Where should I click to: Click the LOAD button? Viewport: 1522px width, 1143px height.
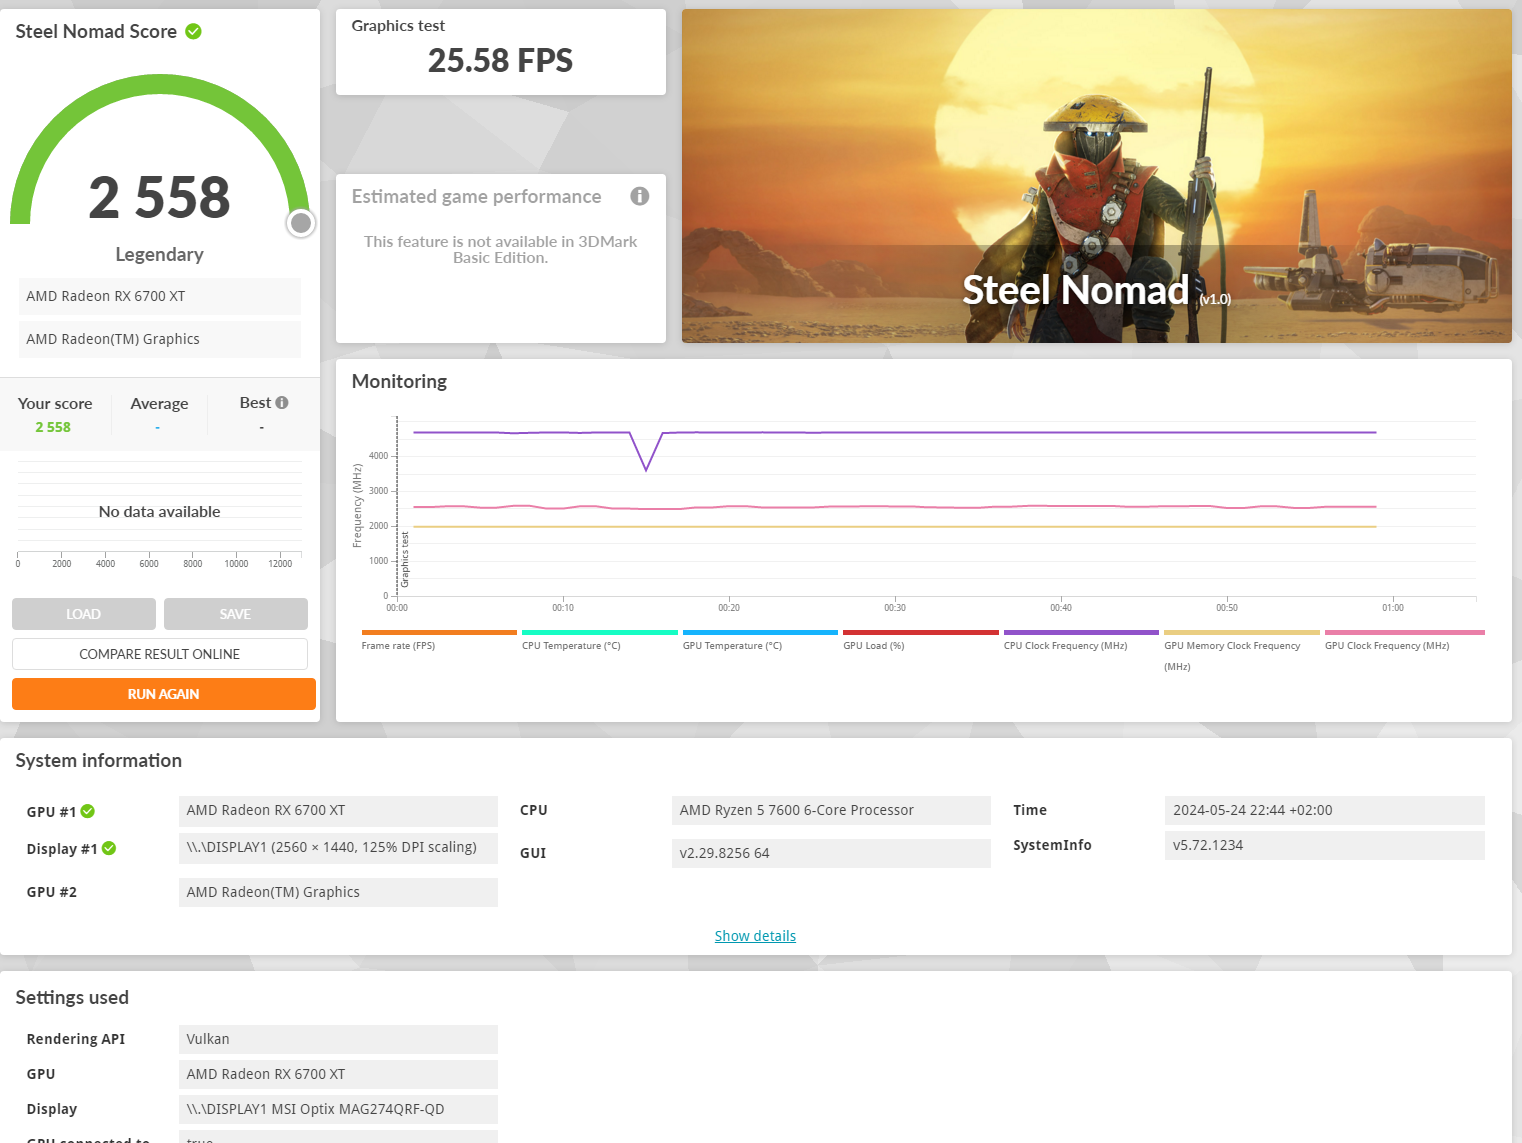[x=84, y=614]
